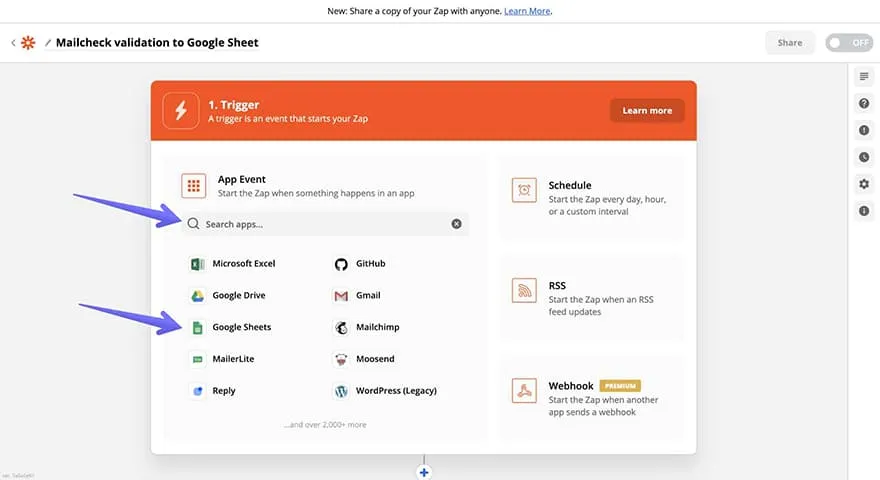The image size is (880, 480).
Task: Open the Learn More link in banner
Action: click(x=527, y=11)
